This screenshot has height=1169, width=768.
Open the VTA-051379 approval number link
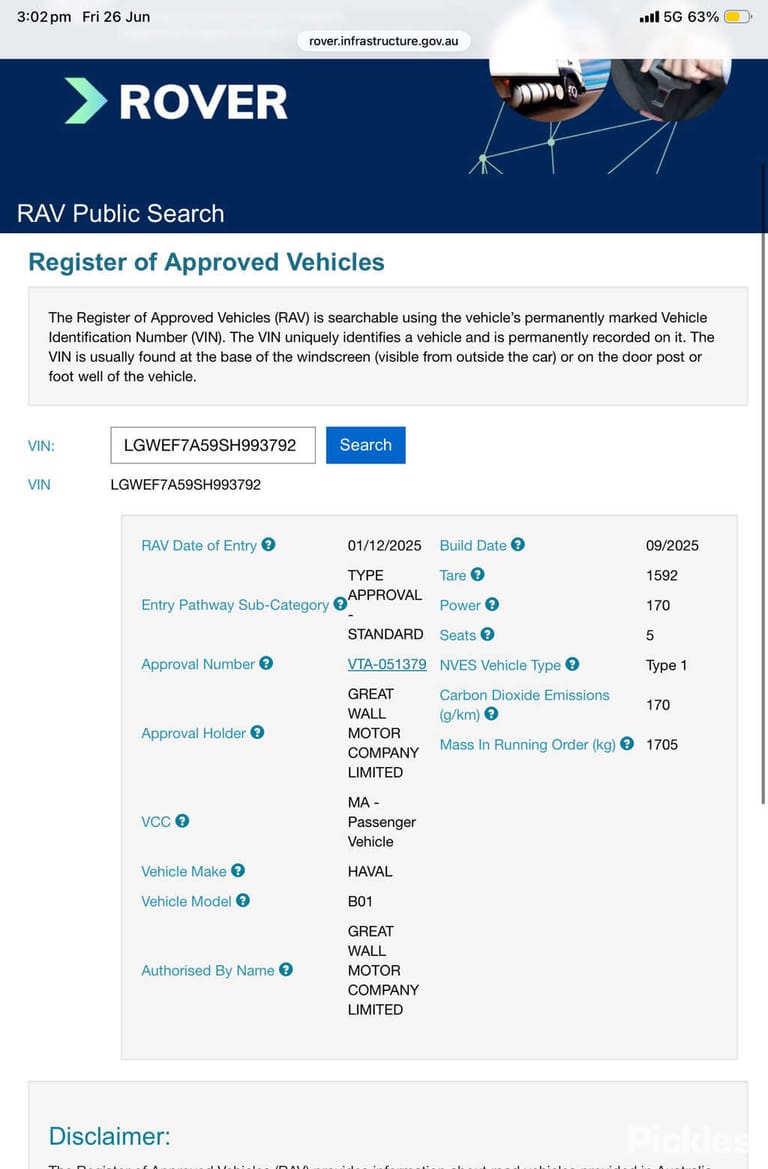(387, 664)
